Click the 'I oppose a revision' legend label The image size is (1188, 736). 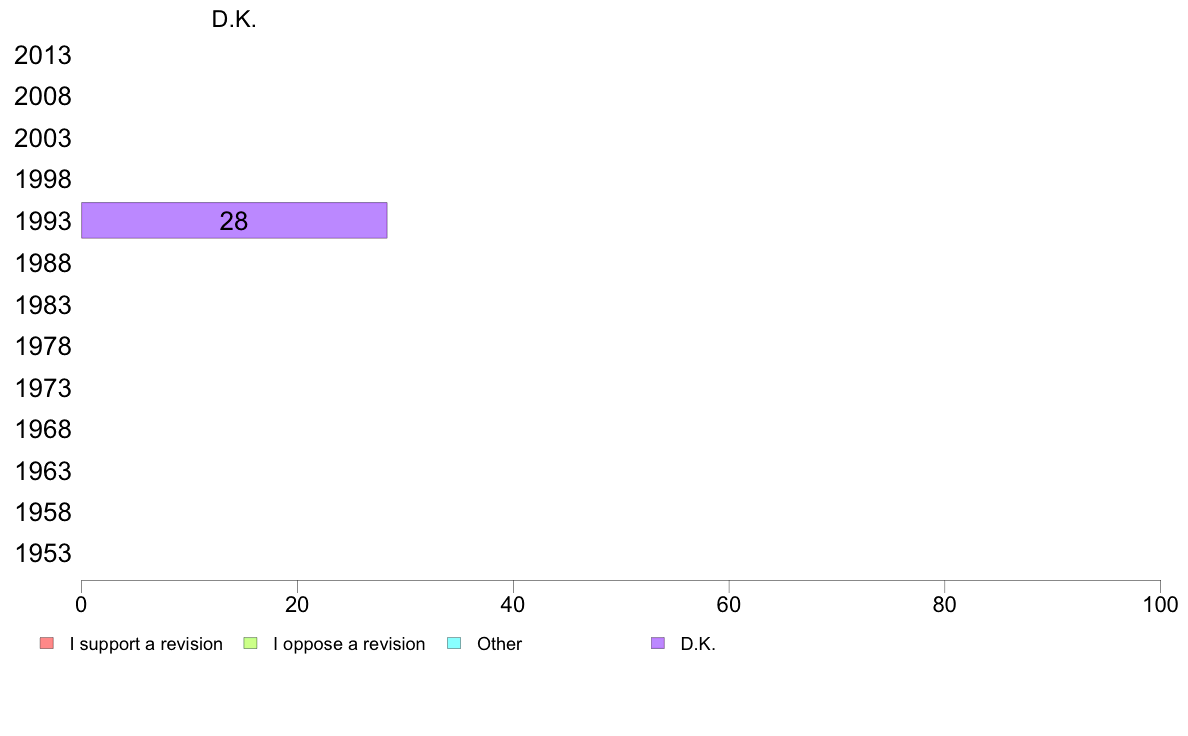point(349,644)
